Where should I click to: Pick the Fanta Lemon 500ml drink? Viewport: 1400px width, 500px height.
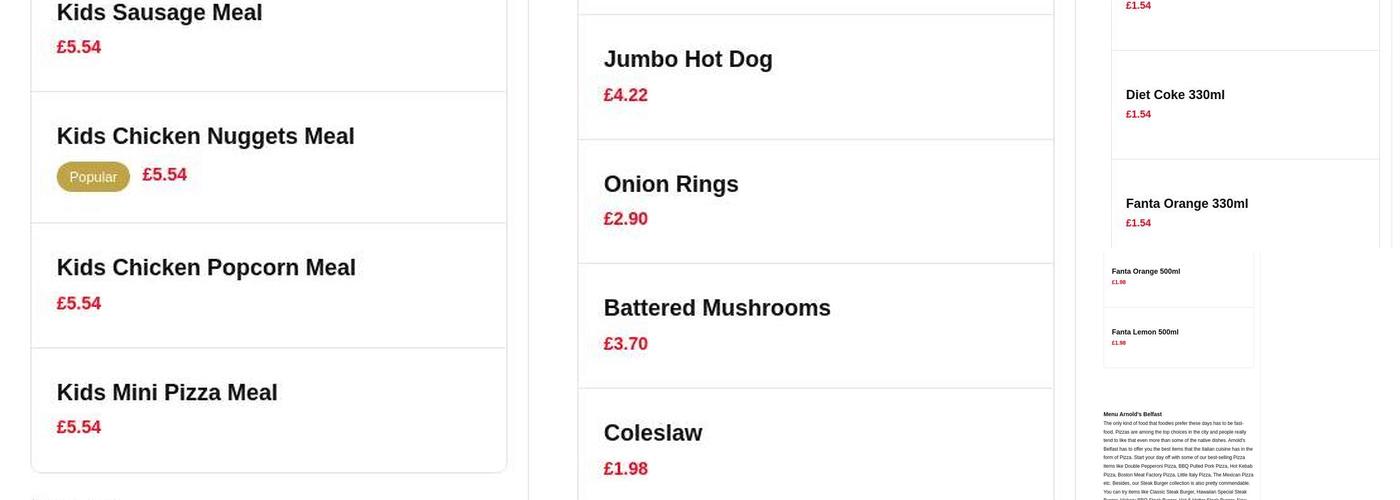tap(1145, 332)
